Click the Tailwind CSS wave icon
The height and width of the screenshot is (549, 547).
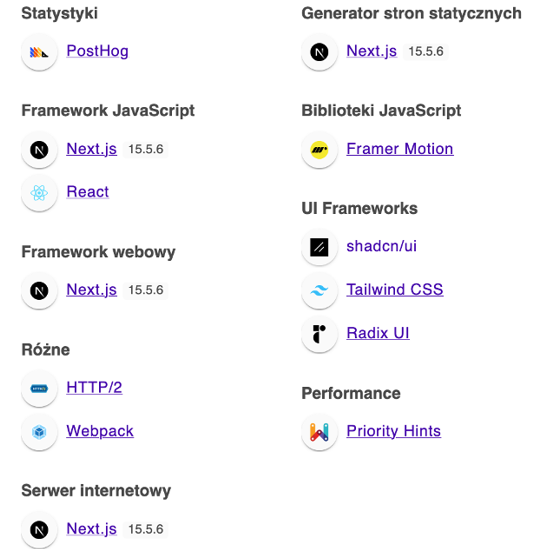pos(319,290)
